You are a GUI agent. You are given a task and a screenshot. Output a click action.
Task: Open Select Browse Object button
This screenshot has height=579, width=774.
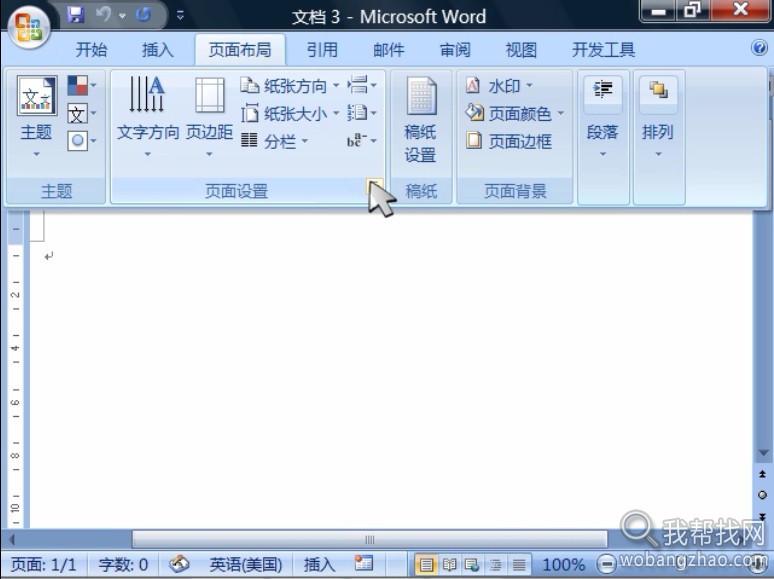point(763,495)
